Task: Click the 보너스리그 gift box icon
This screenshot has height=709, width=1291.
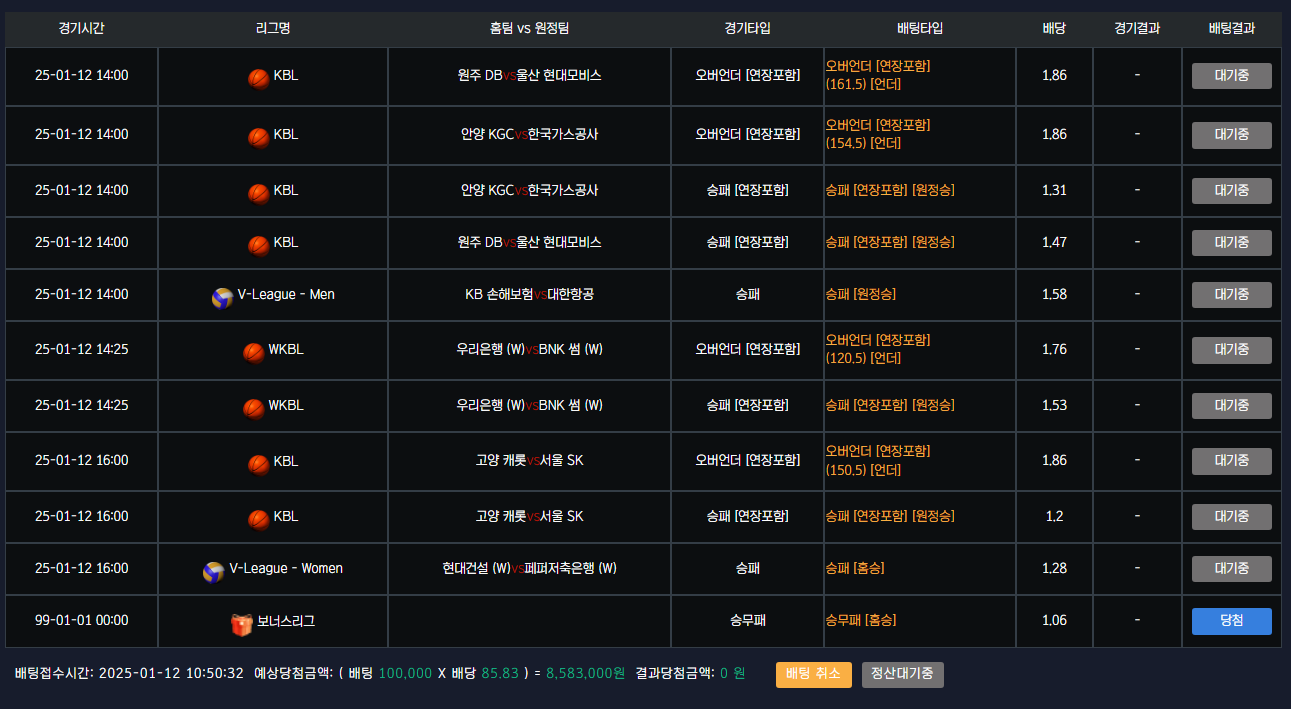Action: [x=241, y=623]
